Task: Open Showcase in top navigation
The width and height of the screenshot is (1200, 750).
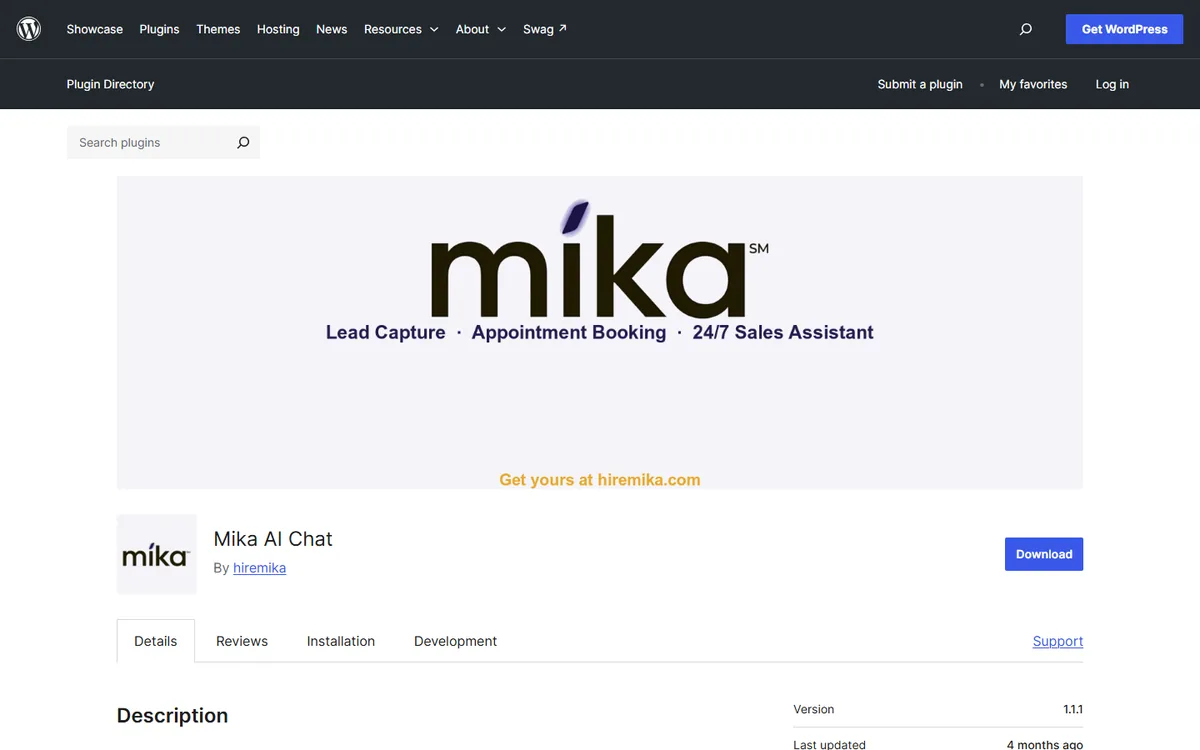Action: (x=95, y=29)
